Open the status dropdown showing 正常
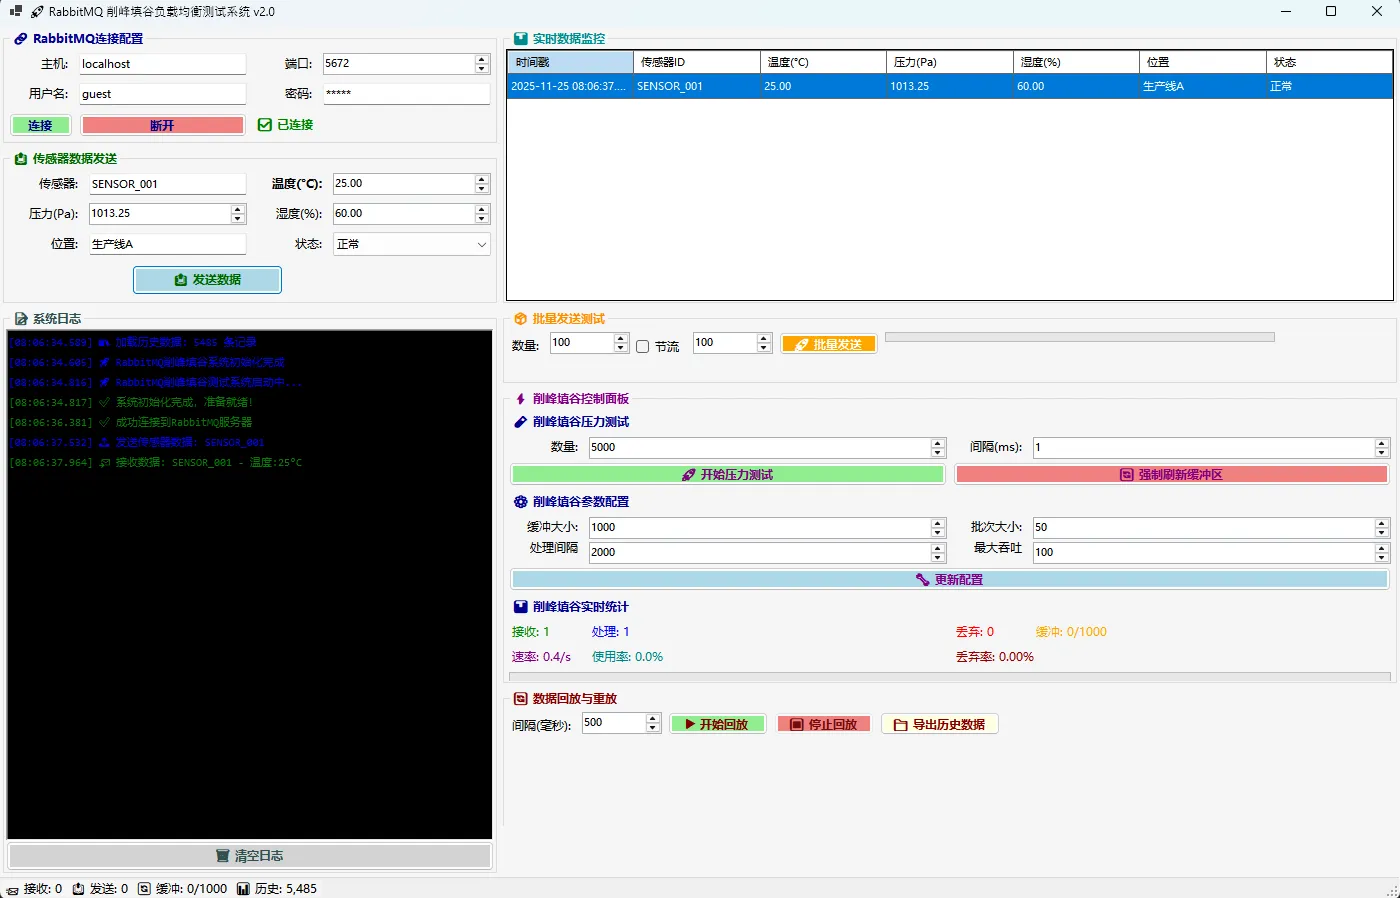Screen dimensions: 1400x898 411,244
